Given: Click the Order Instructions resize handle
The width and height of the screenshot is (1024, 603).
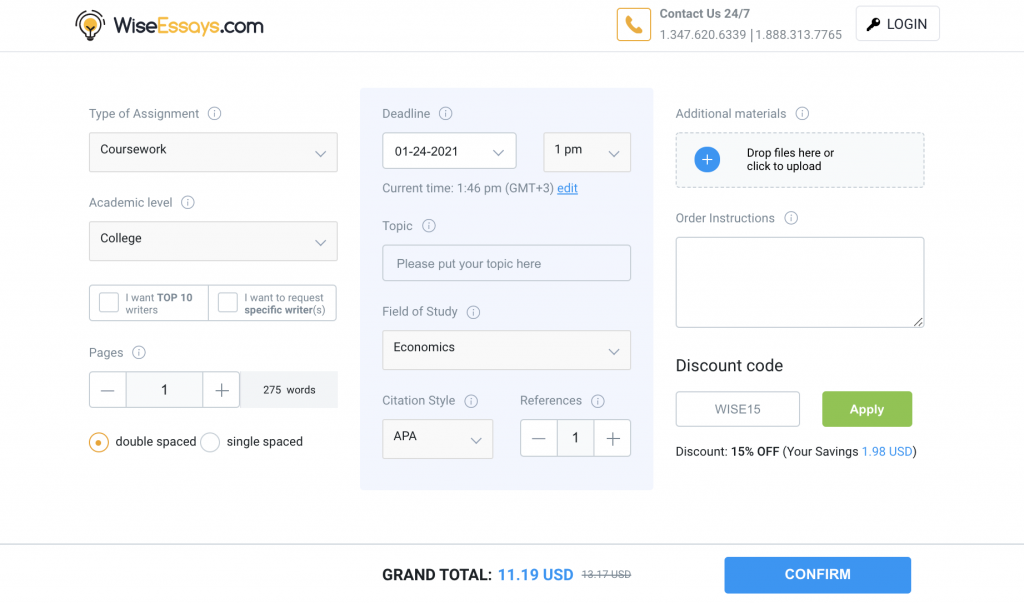Looking at the screenshot, I should 918,321.
